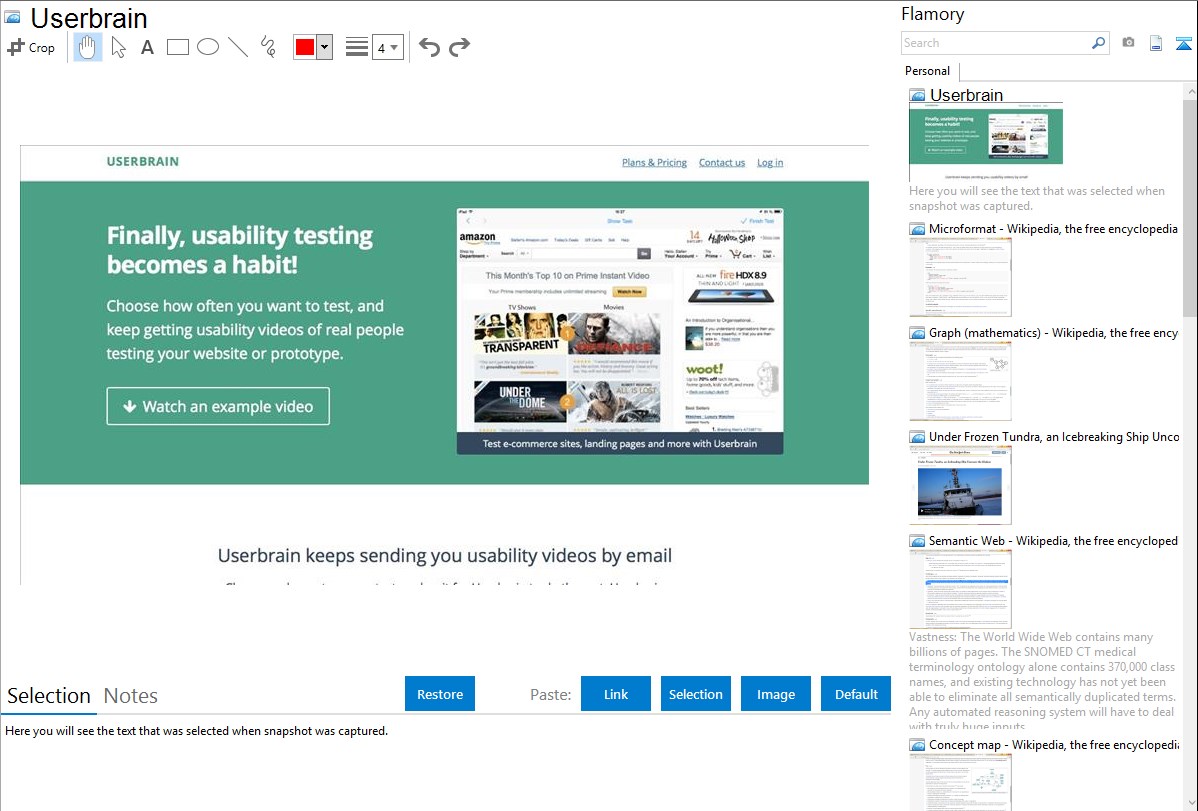
Task: Activate the hand pan tool
Action: (87, 47)
